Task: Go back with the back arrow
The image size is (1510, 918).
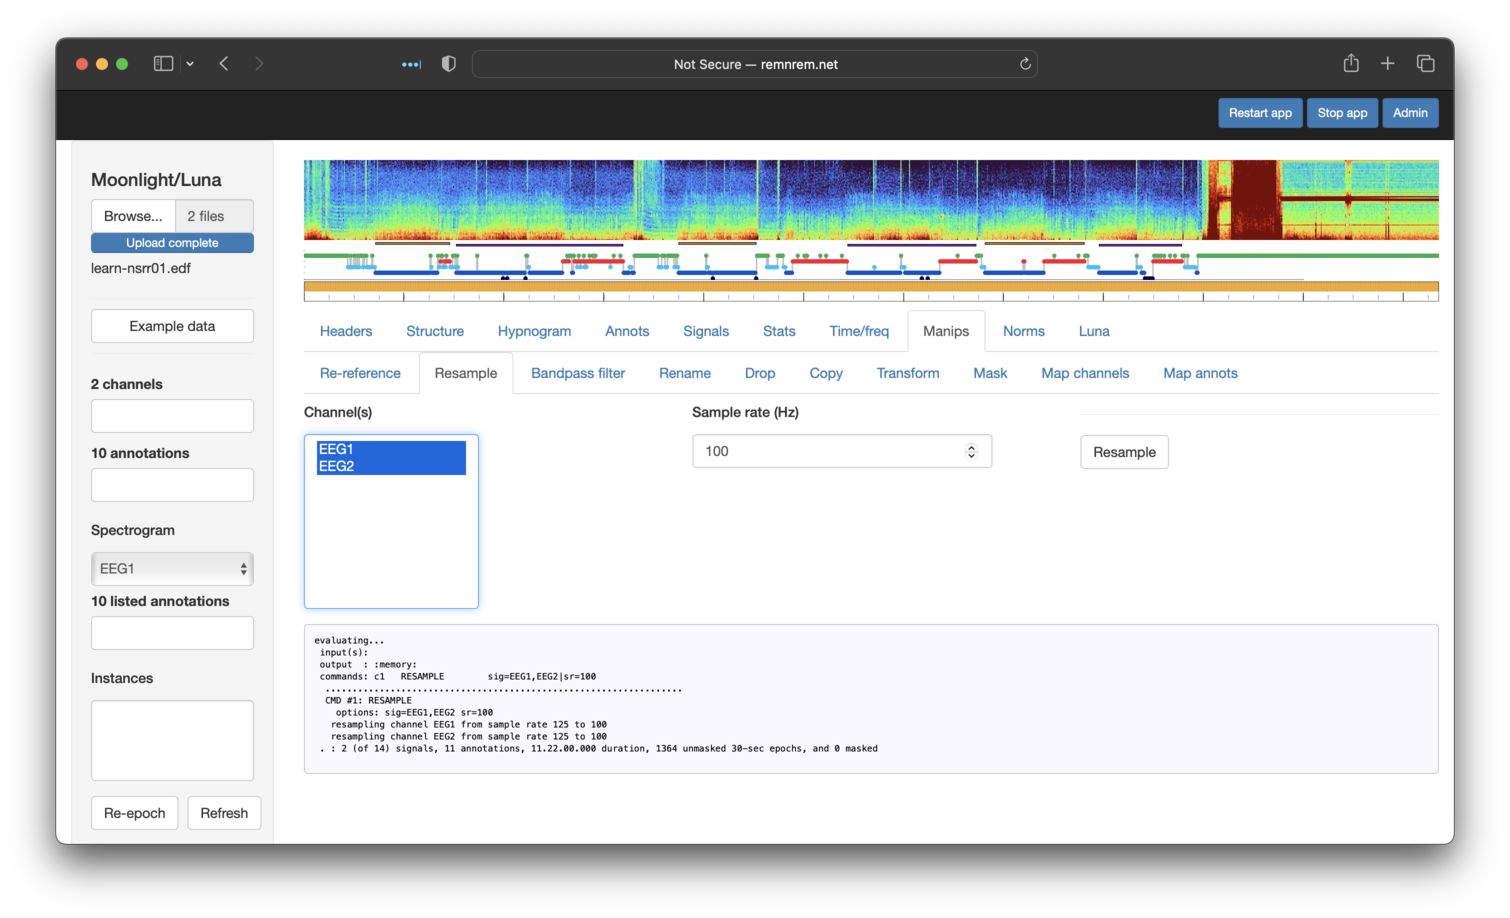Action: pyautogui.click(x=224, y=64)
